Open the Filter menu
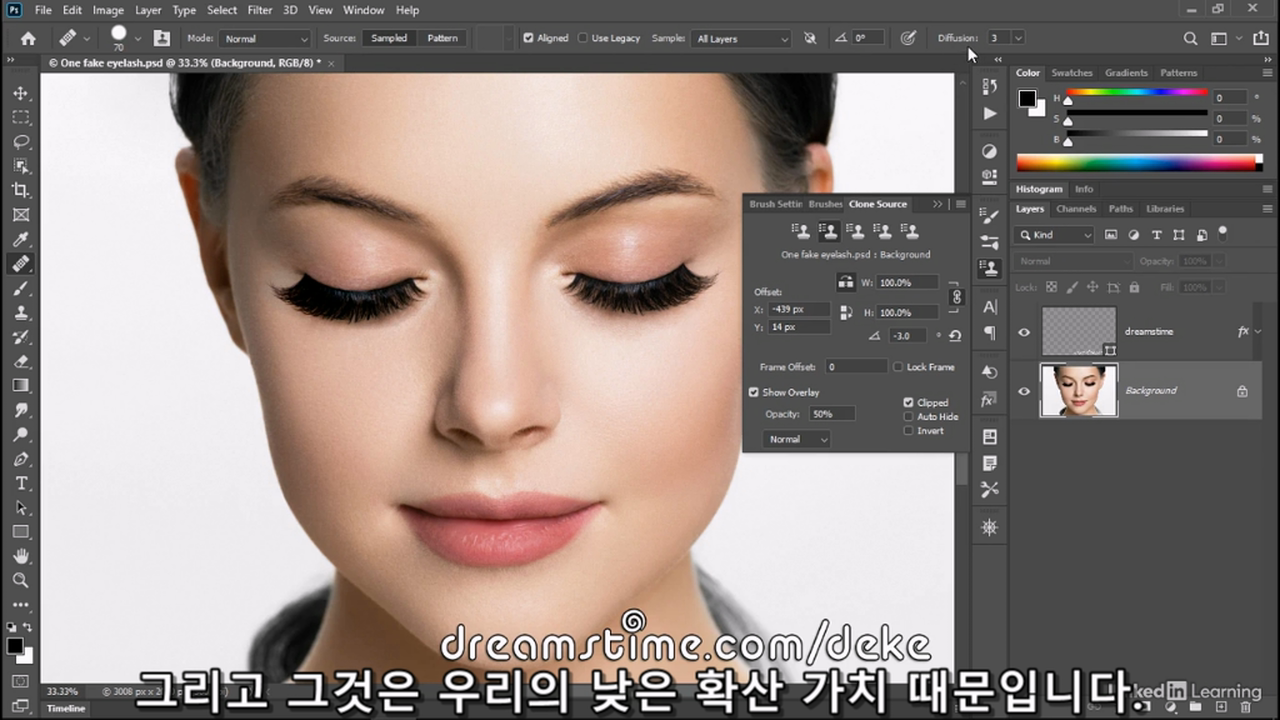The height and width of the screenshot is (720, 1280). click(x=260, y=10)
